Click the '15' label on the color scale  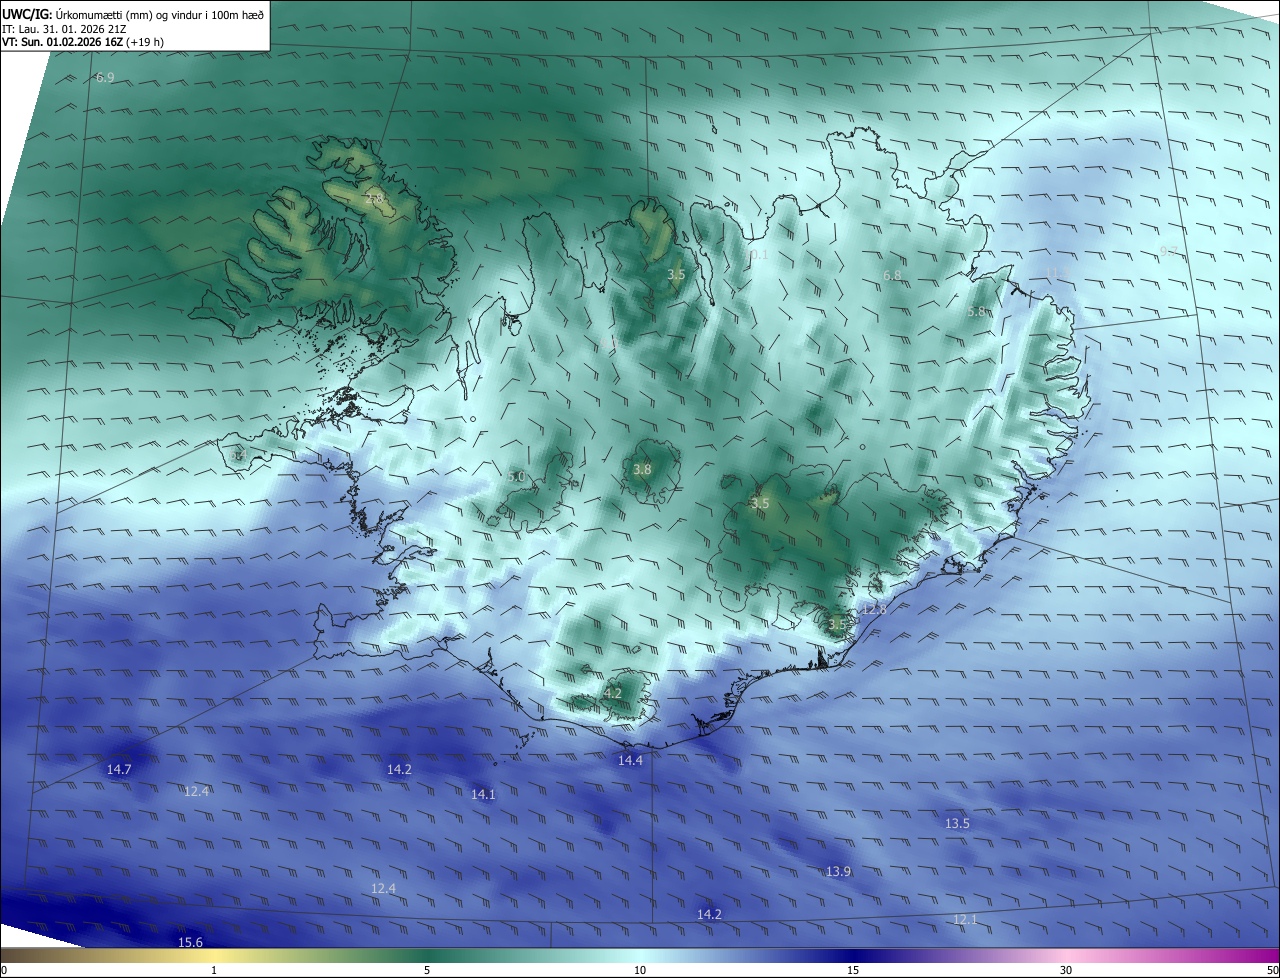[853, 970]
